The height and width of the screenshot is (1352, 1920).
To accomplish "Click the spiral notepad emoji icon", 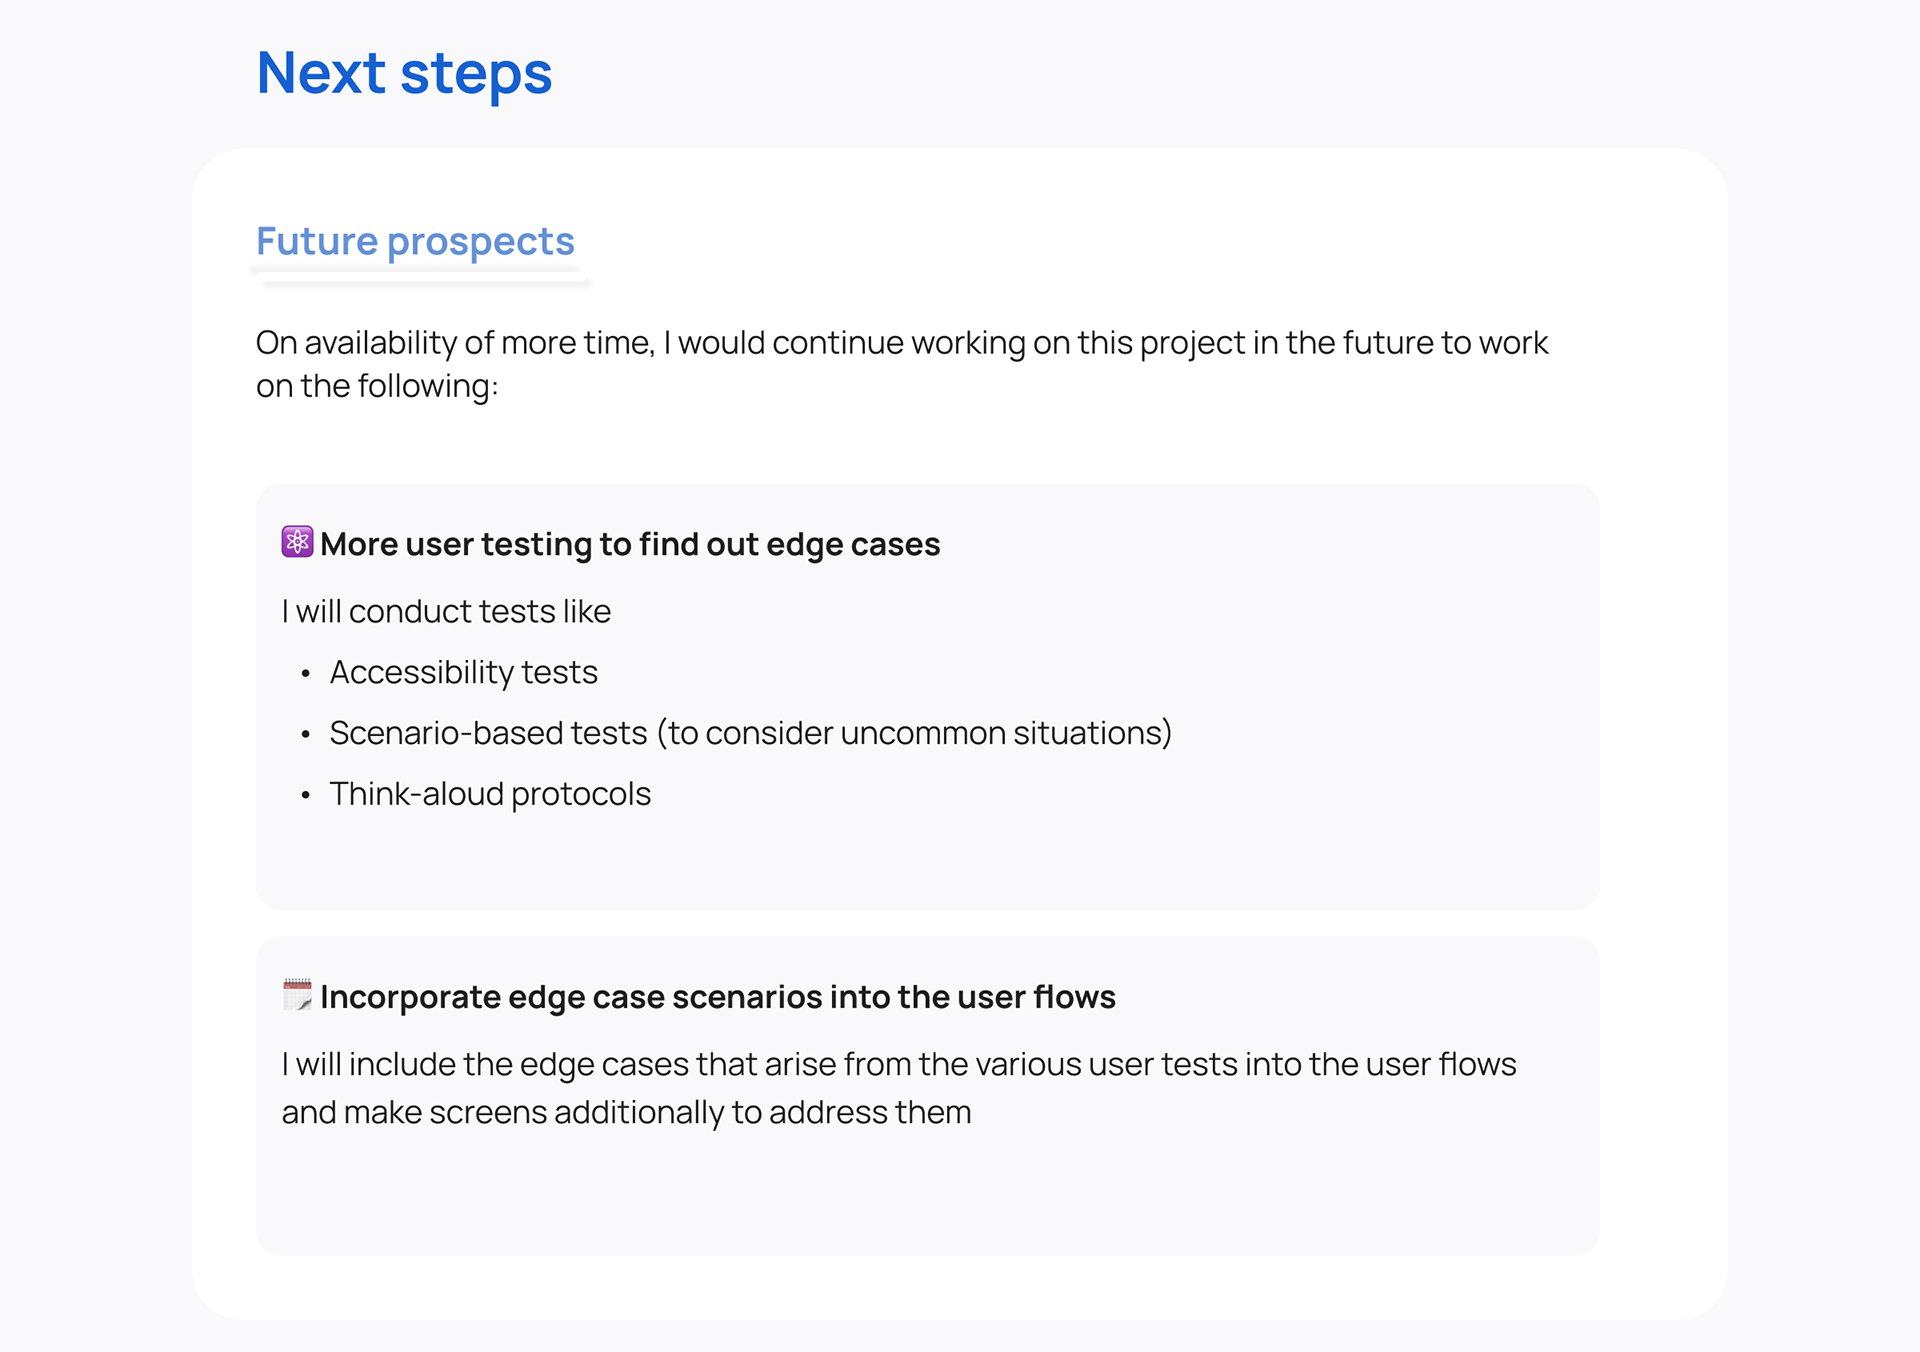I will [x=297, y=995].
